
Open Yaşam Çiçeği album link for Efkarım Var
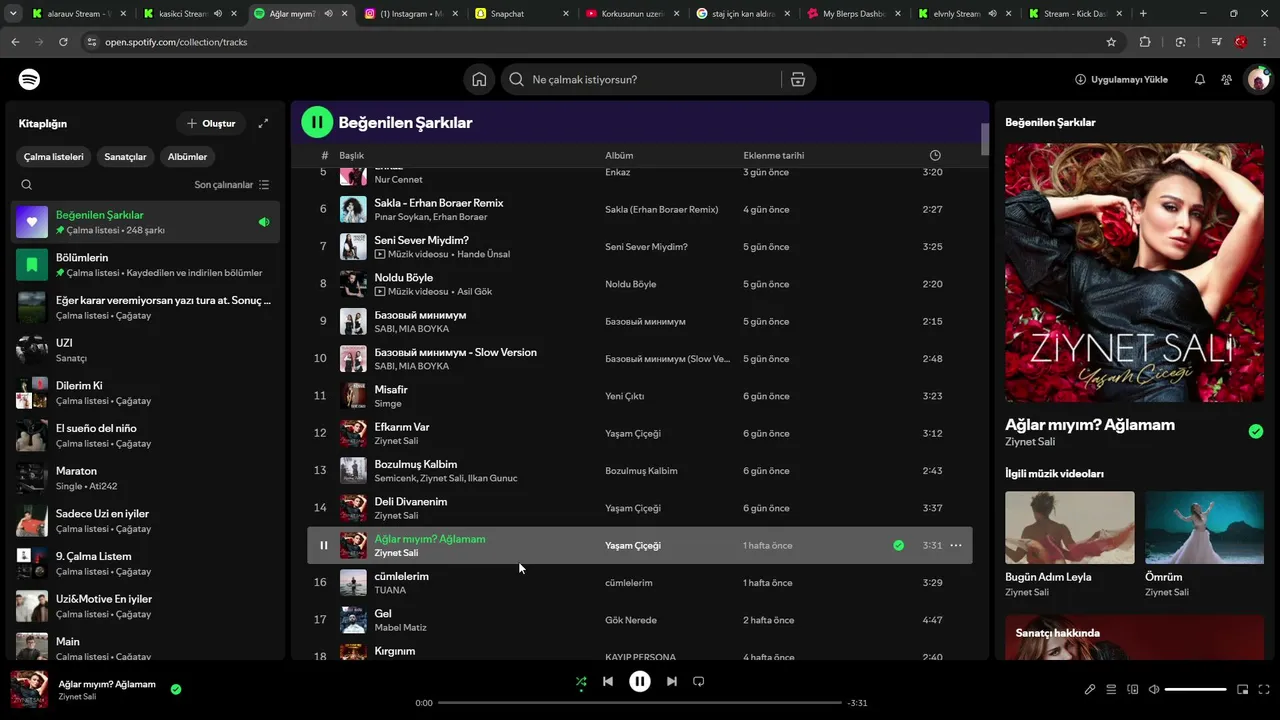click(633, 434)
